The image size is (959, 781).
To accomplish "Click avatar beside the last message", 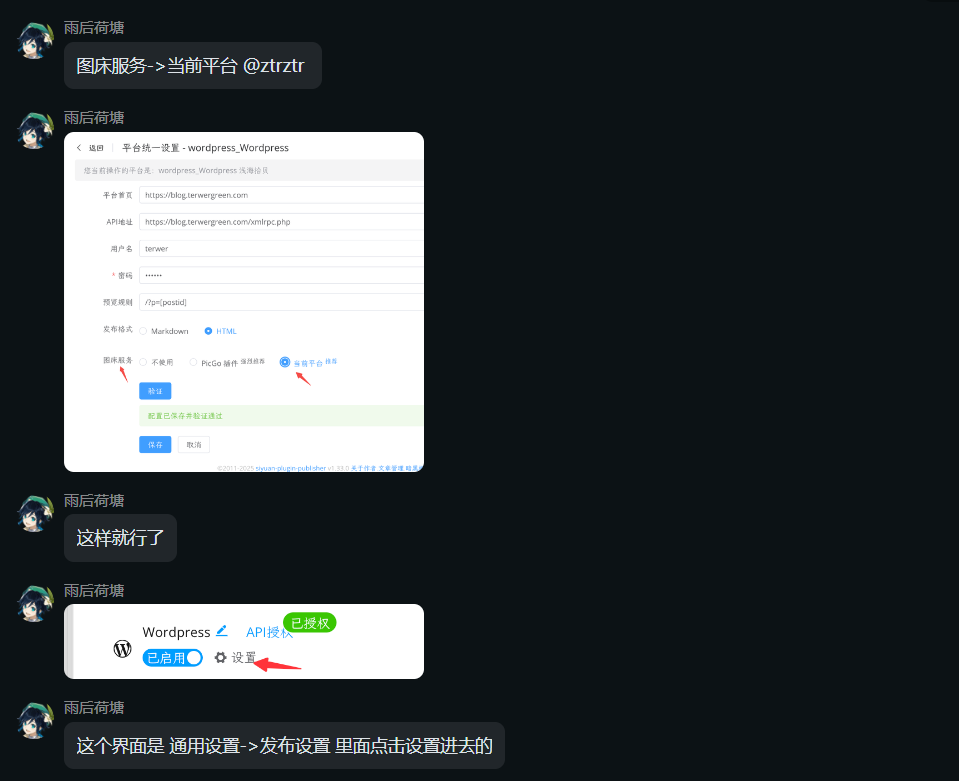I will tap(36, 719).
